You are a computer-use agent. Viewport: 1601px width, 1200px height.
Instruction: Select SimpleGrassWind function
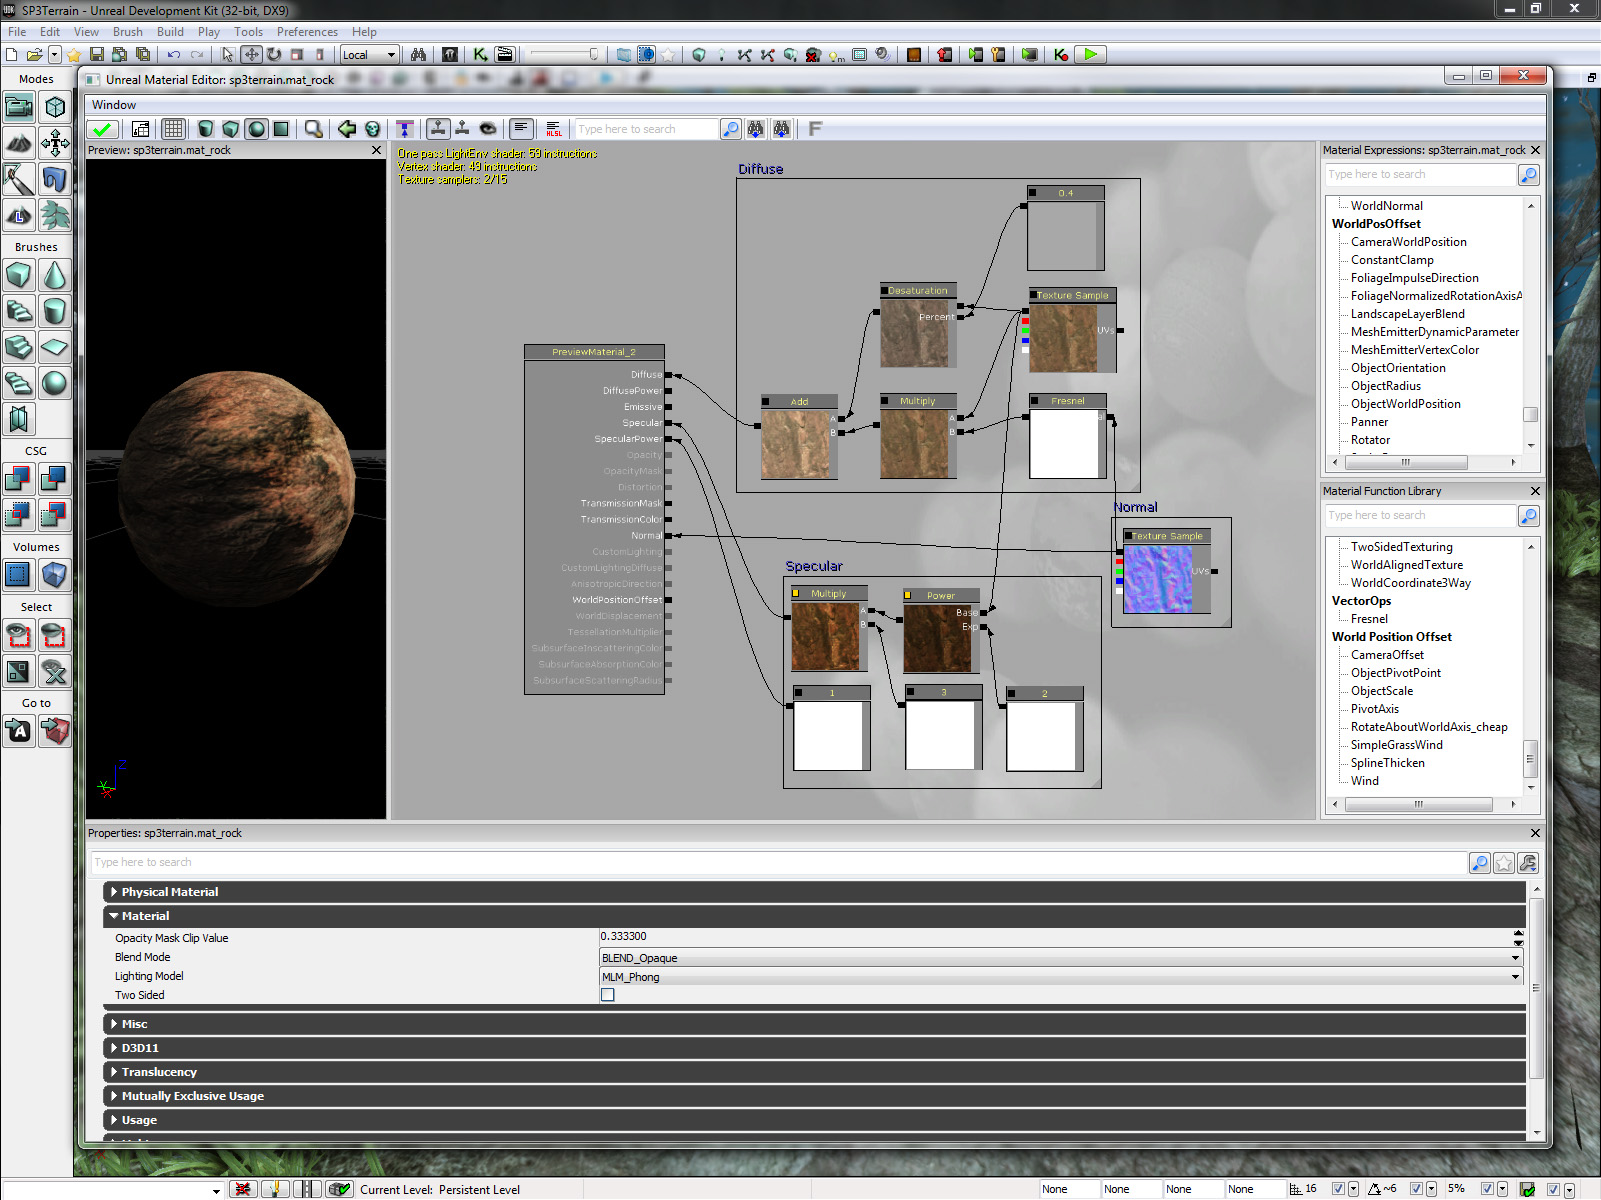coord(1396,745)
